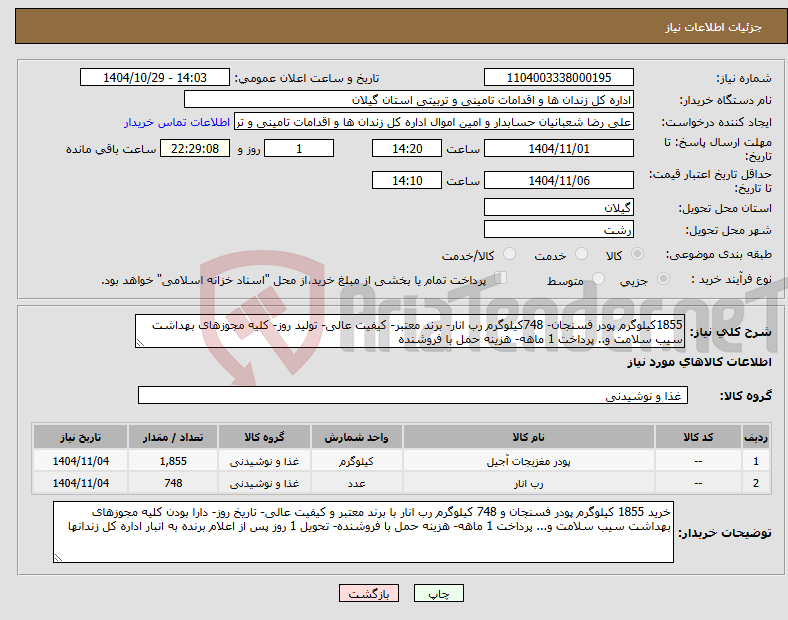
Task: Click the طبقه بندی موضوعی label
Action: 719,254
